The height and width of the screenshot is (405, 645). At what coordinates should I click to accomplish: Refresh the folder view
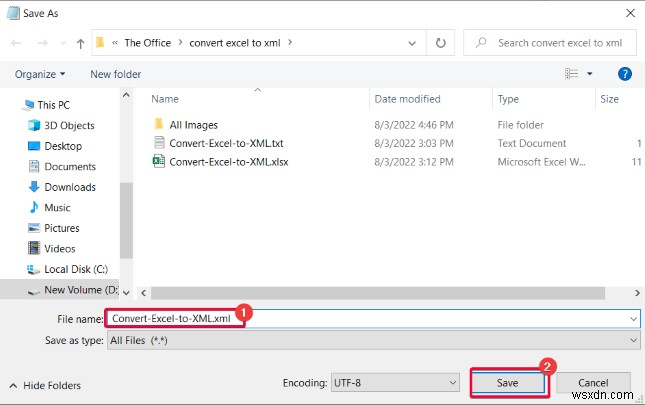coord(441,43)
